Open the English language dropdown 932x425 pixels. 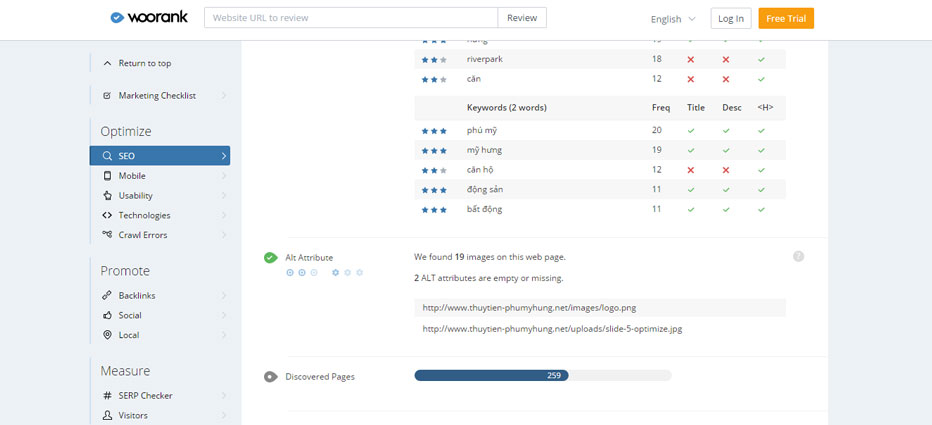(673, 19)
